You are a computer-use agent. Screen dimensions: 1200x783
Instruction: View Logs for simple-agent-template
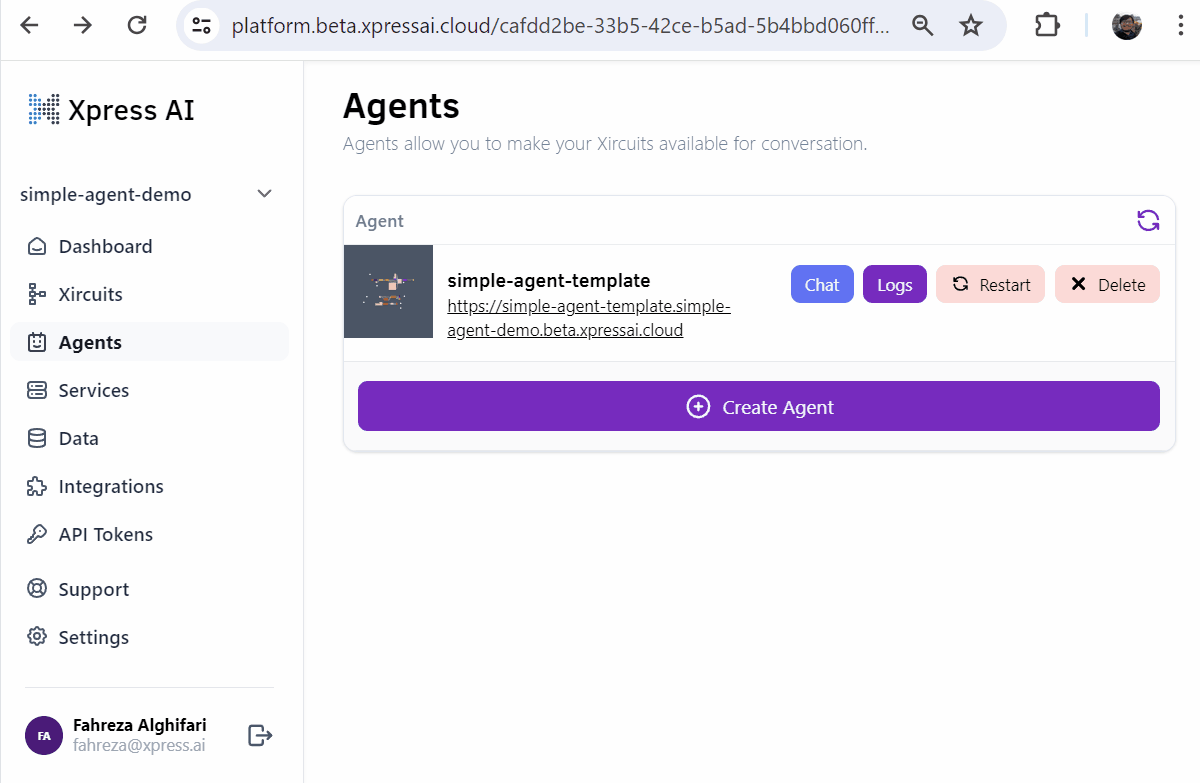pos(894,284)
